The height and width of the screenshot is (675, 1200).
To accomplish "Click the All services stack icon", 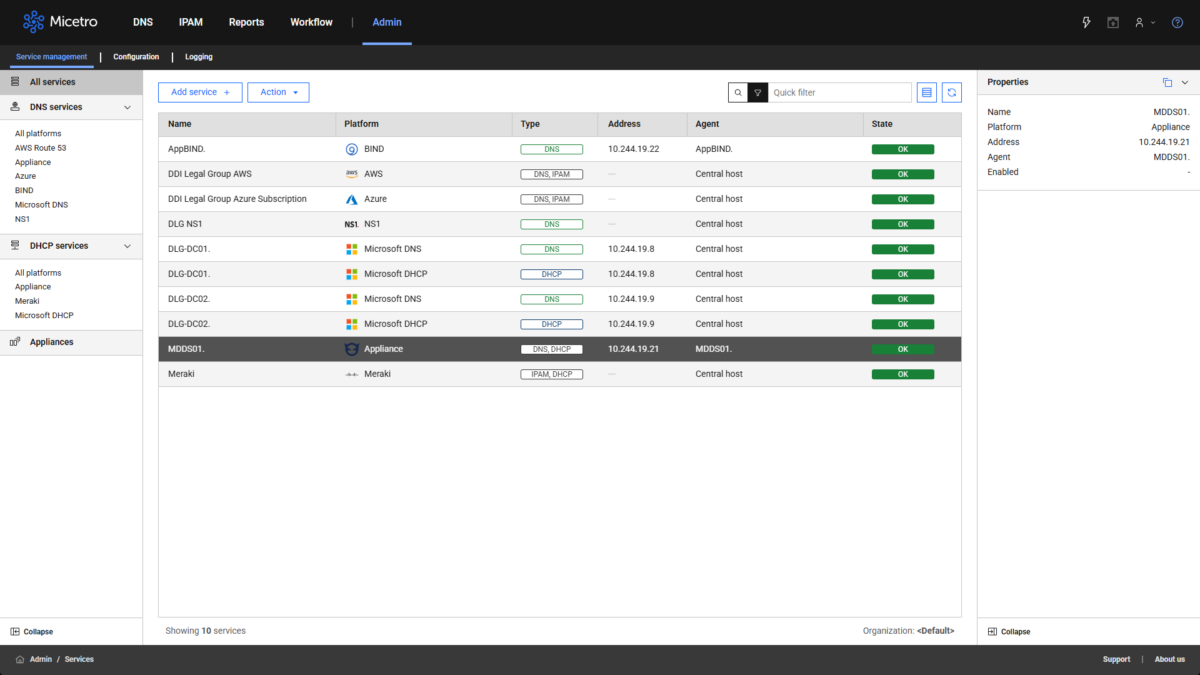I will tap(15, 82).
